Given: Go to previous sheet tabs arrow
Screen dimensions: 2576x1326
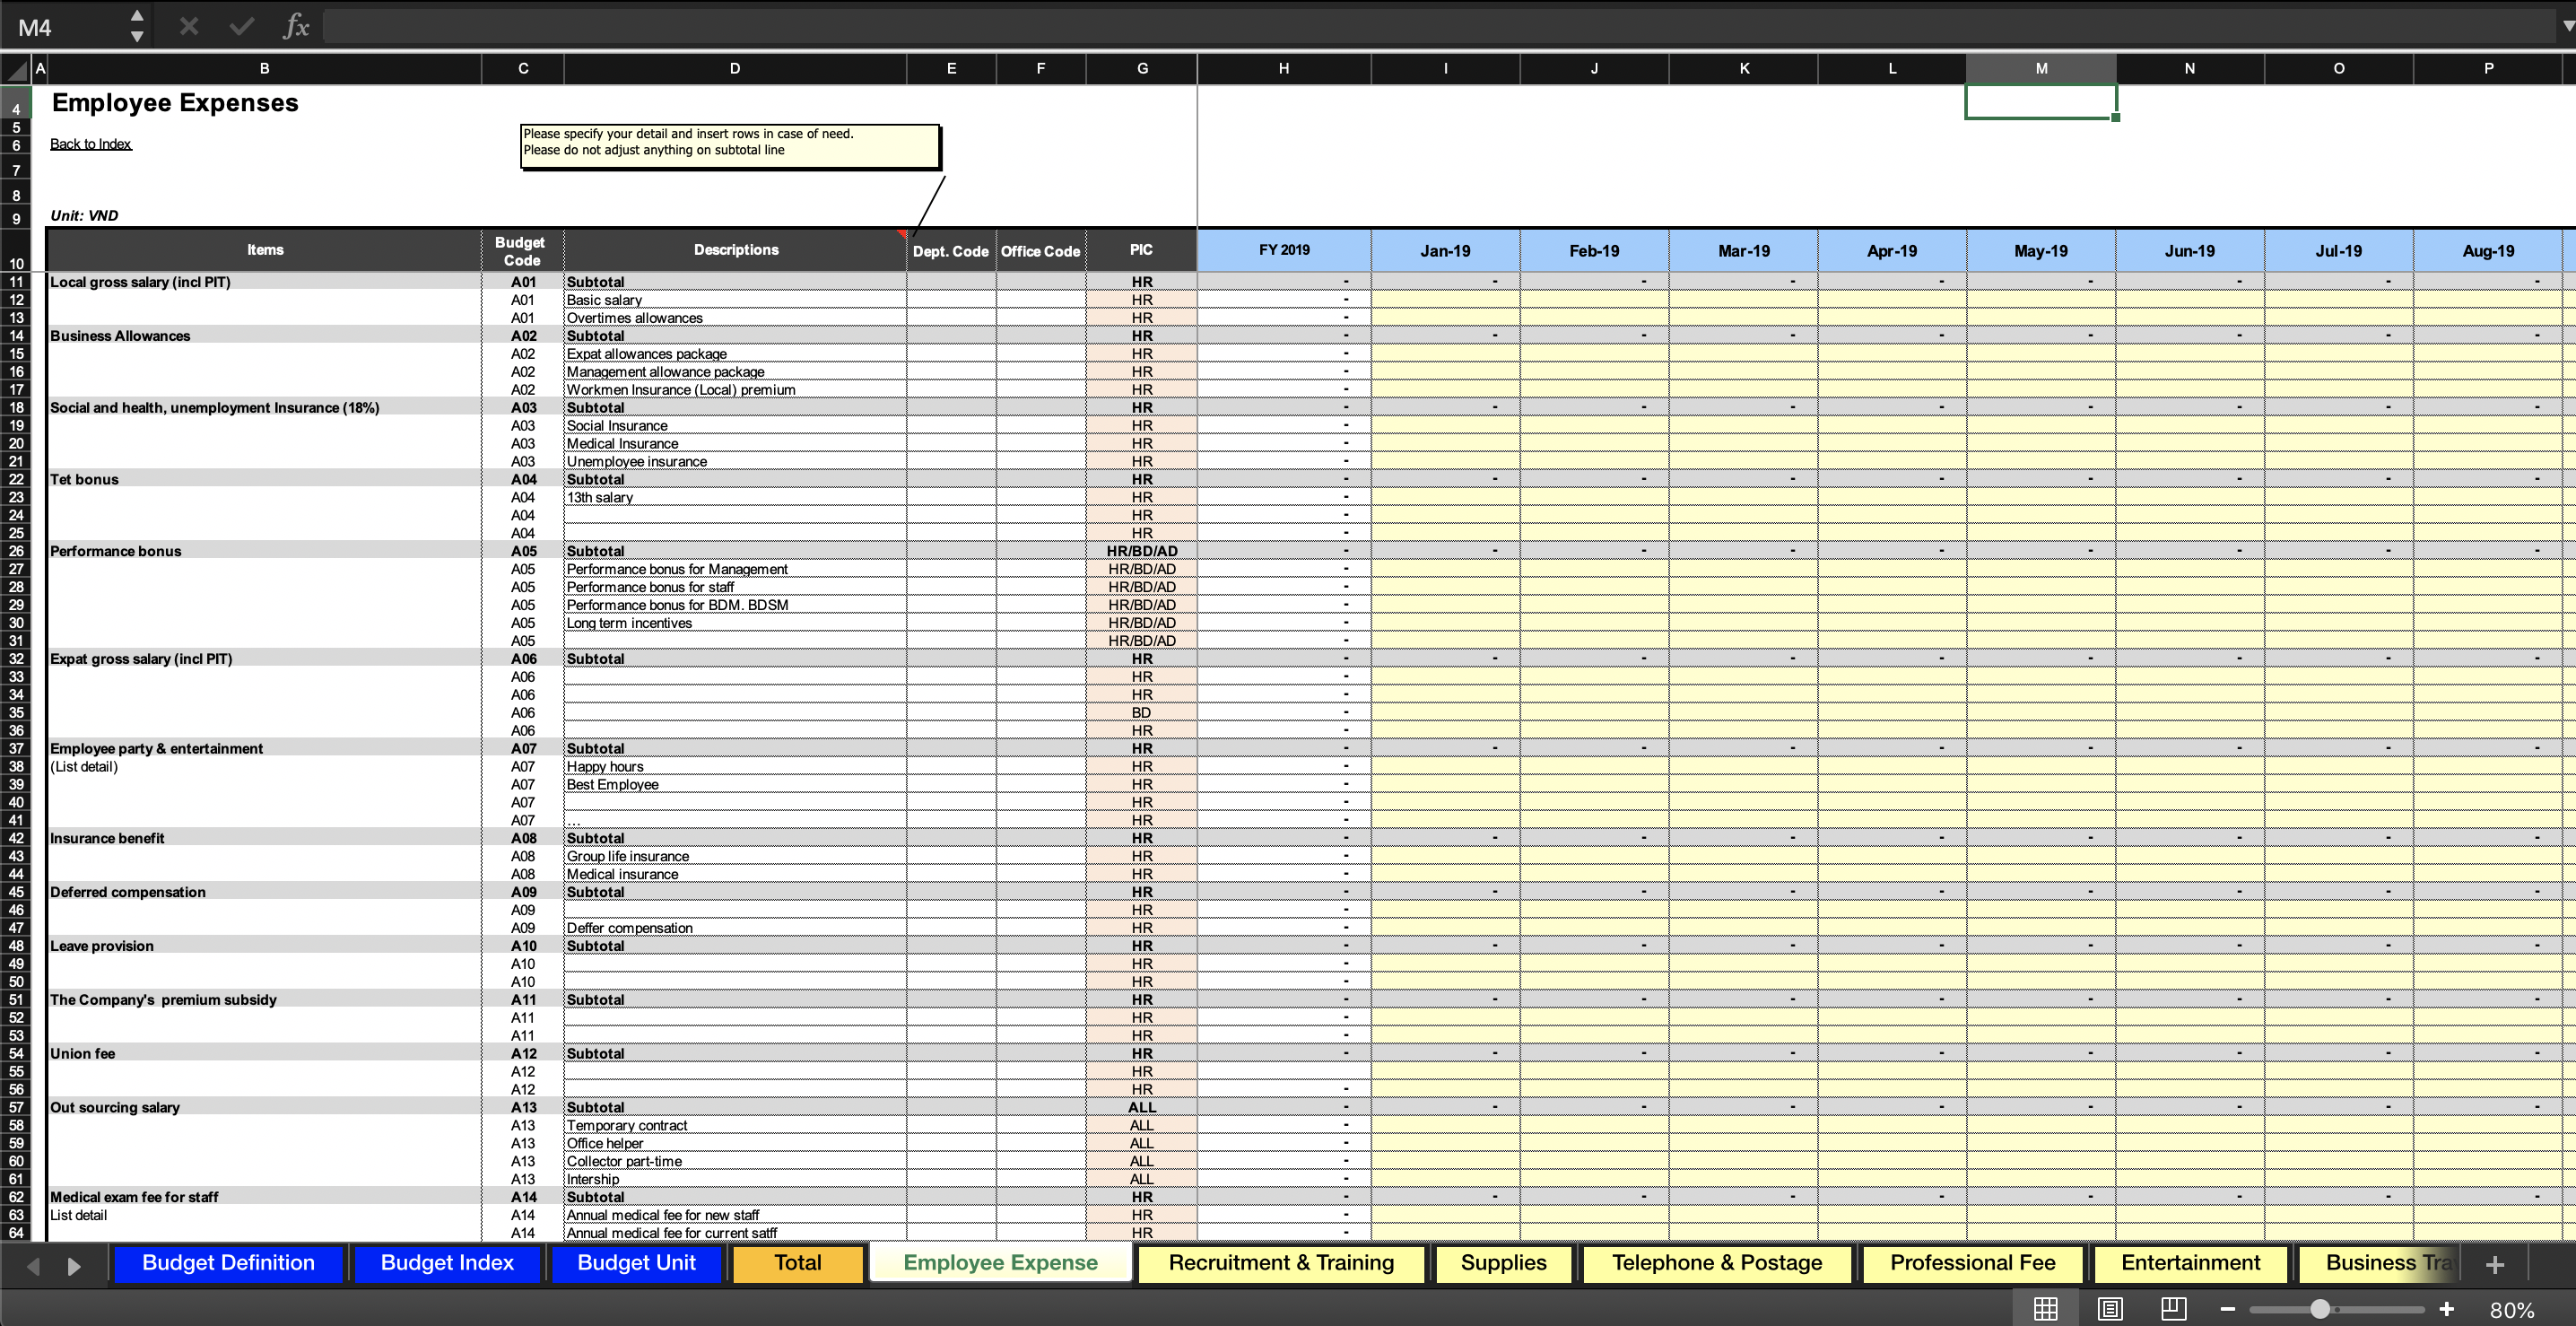Looking at the screenshot, I should (x=33, y=1266).
